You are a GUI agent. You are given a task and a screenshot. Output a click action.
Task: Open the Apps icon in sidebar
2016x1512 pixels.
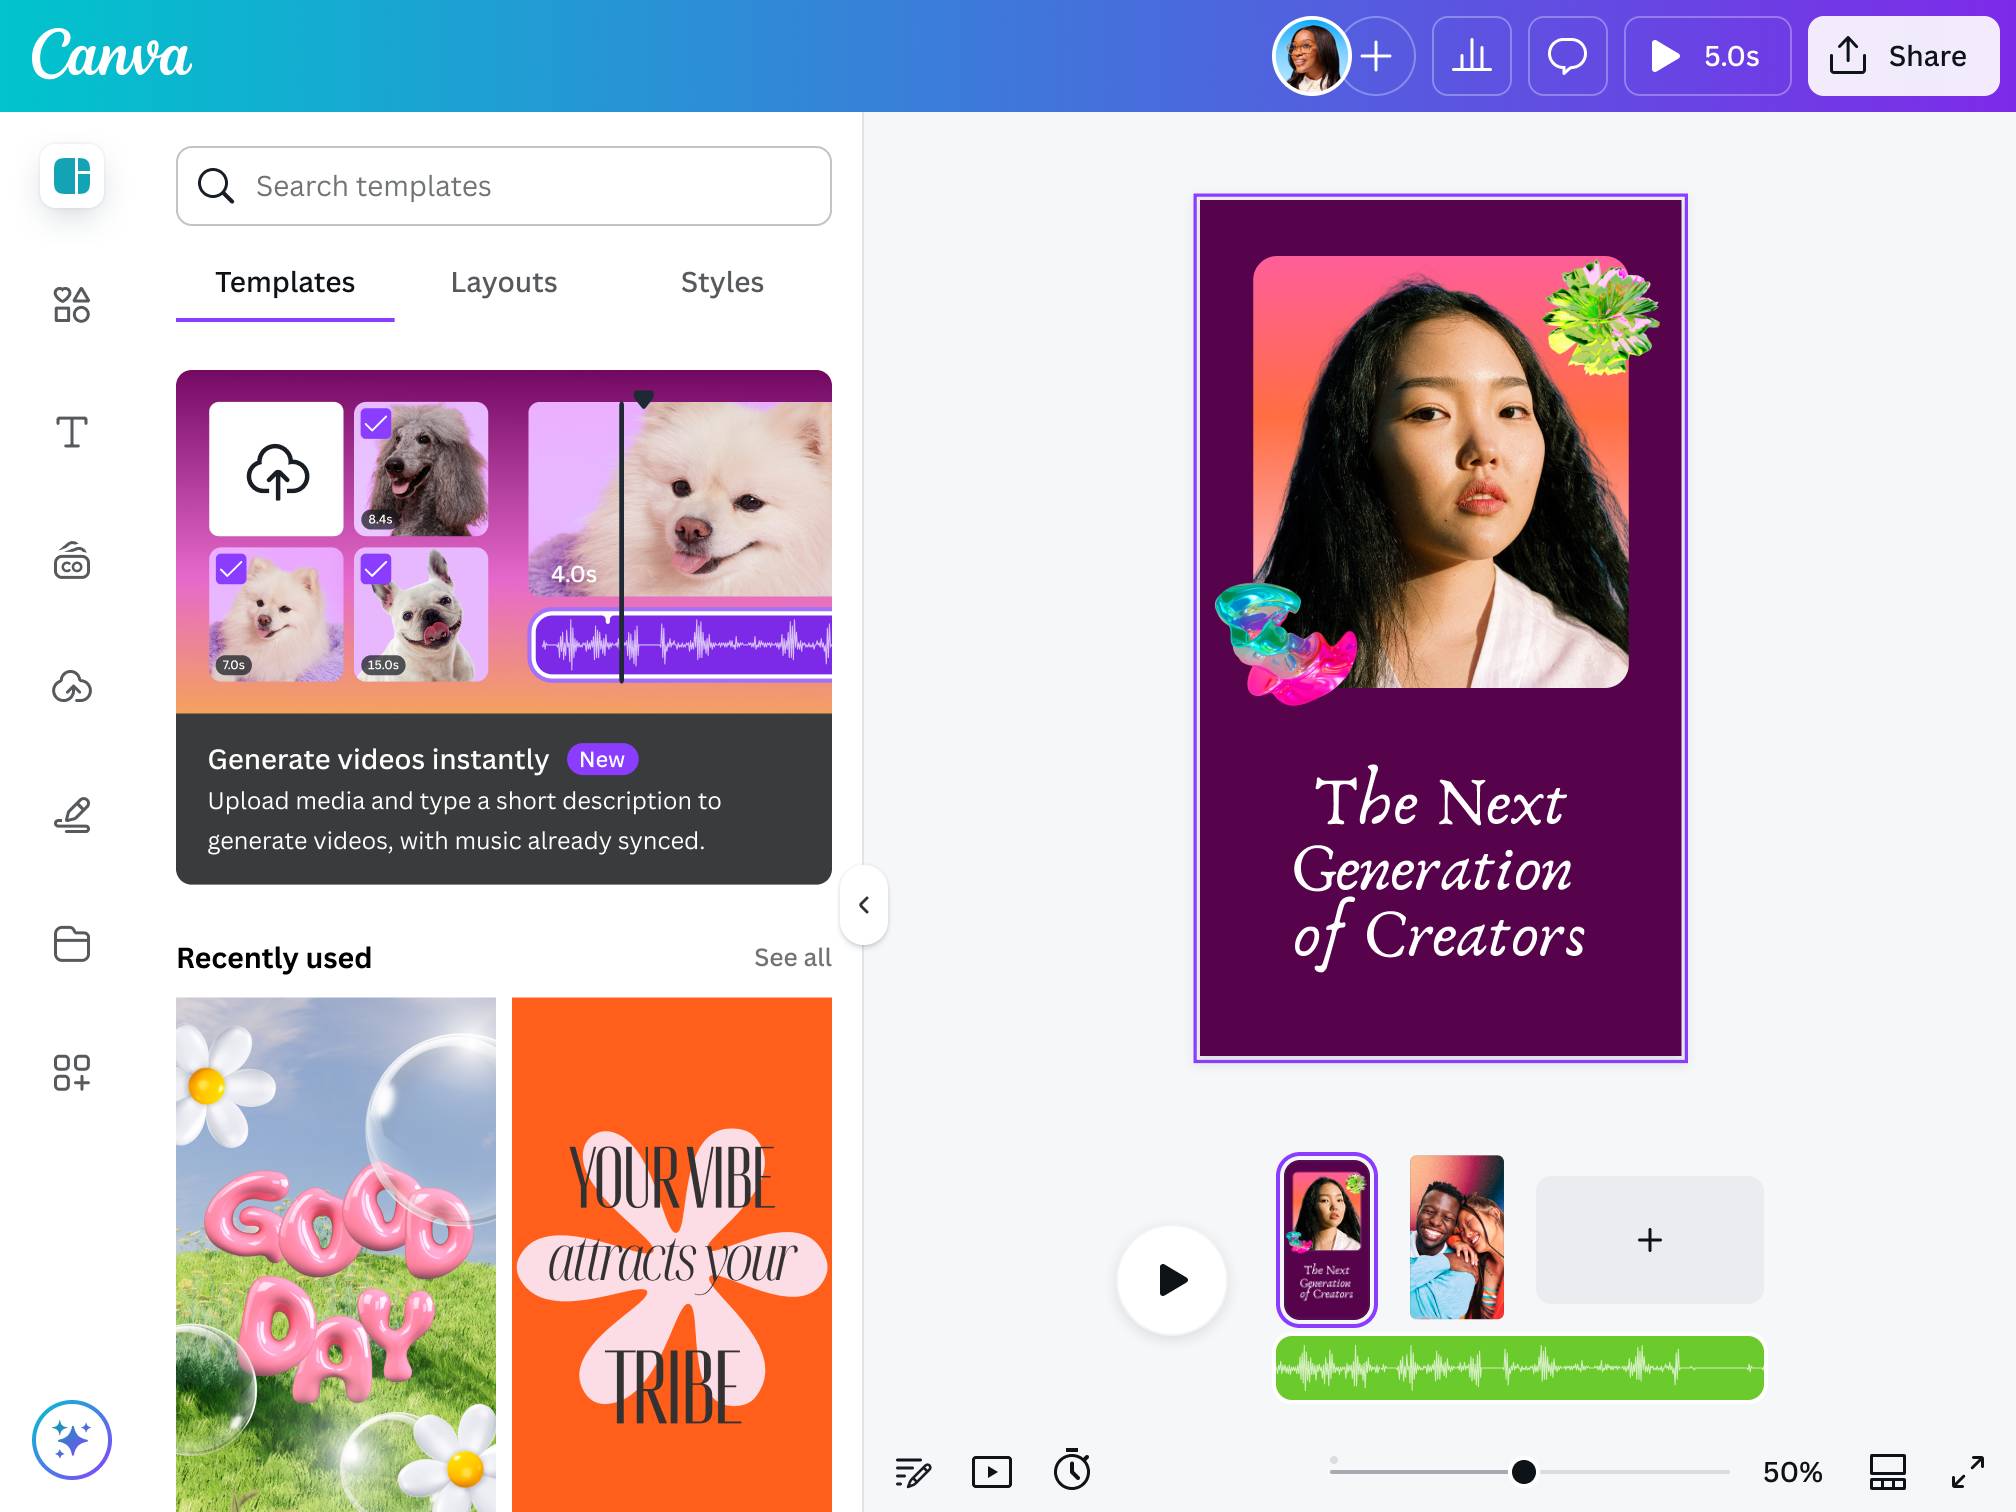[x=71, y=1072]
